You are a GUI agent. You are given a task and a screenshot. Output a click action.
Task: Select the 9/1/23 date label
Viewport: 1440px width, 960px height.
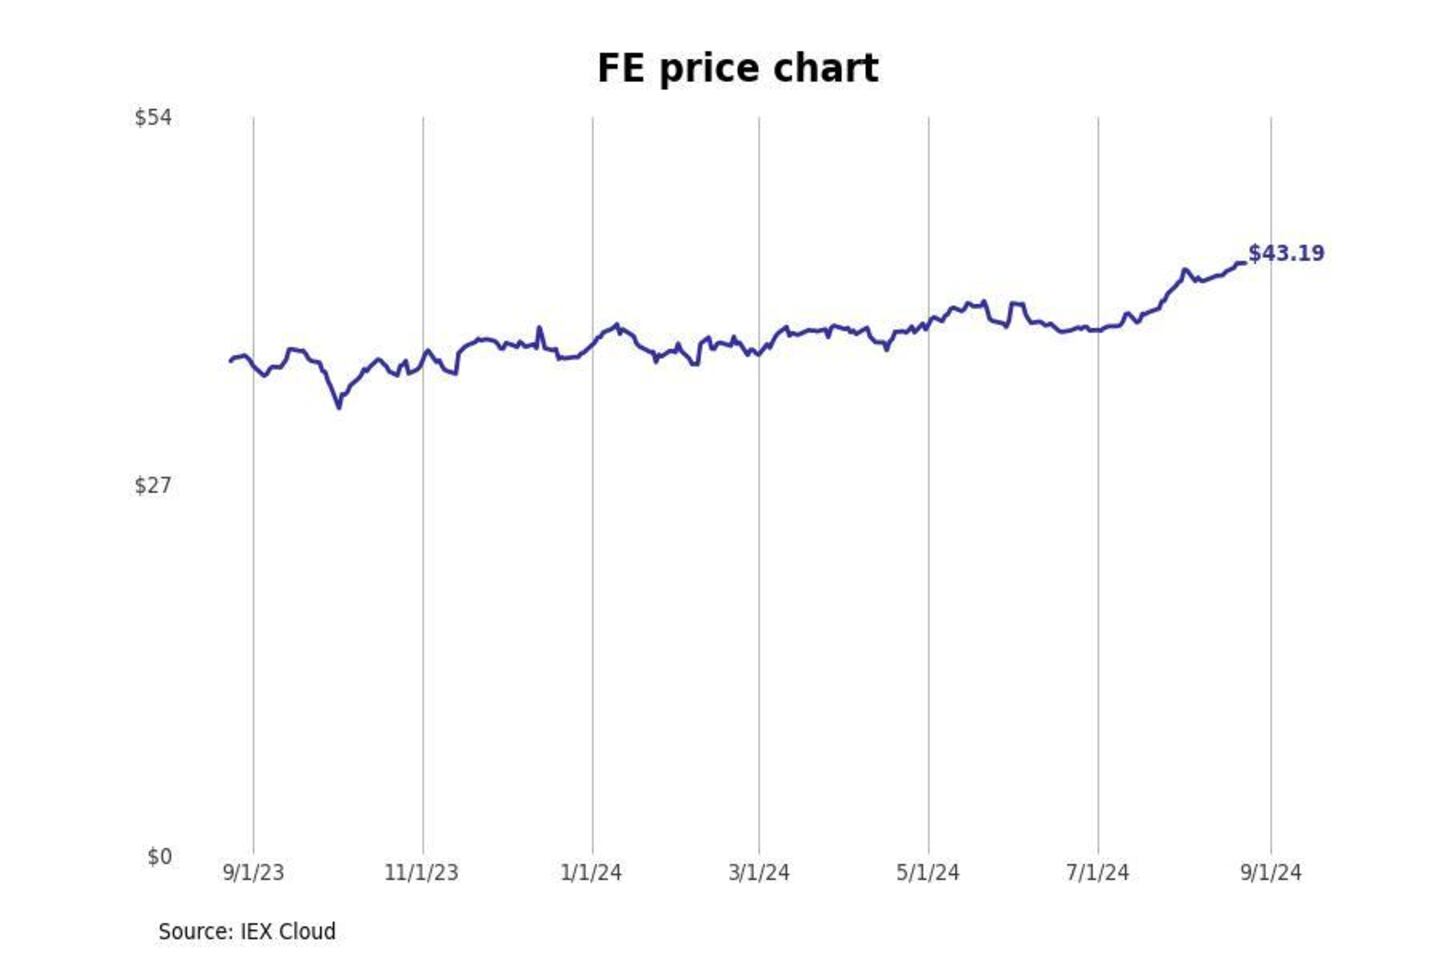[253, 873]
